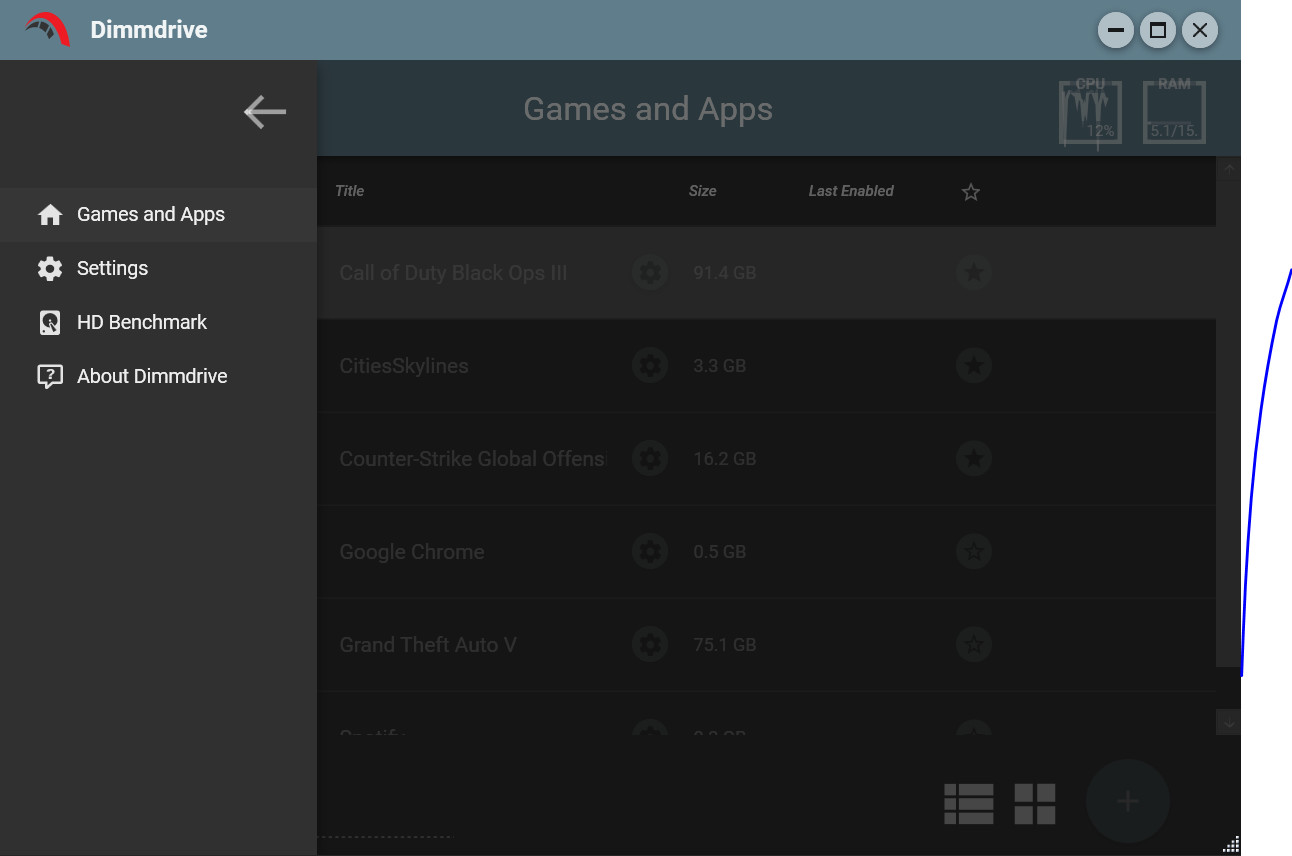This screenshot has height=856, width=1292.
Task: Select the Games and Apps home icon
Action: pos(48,214)
